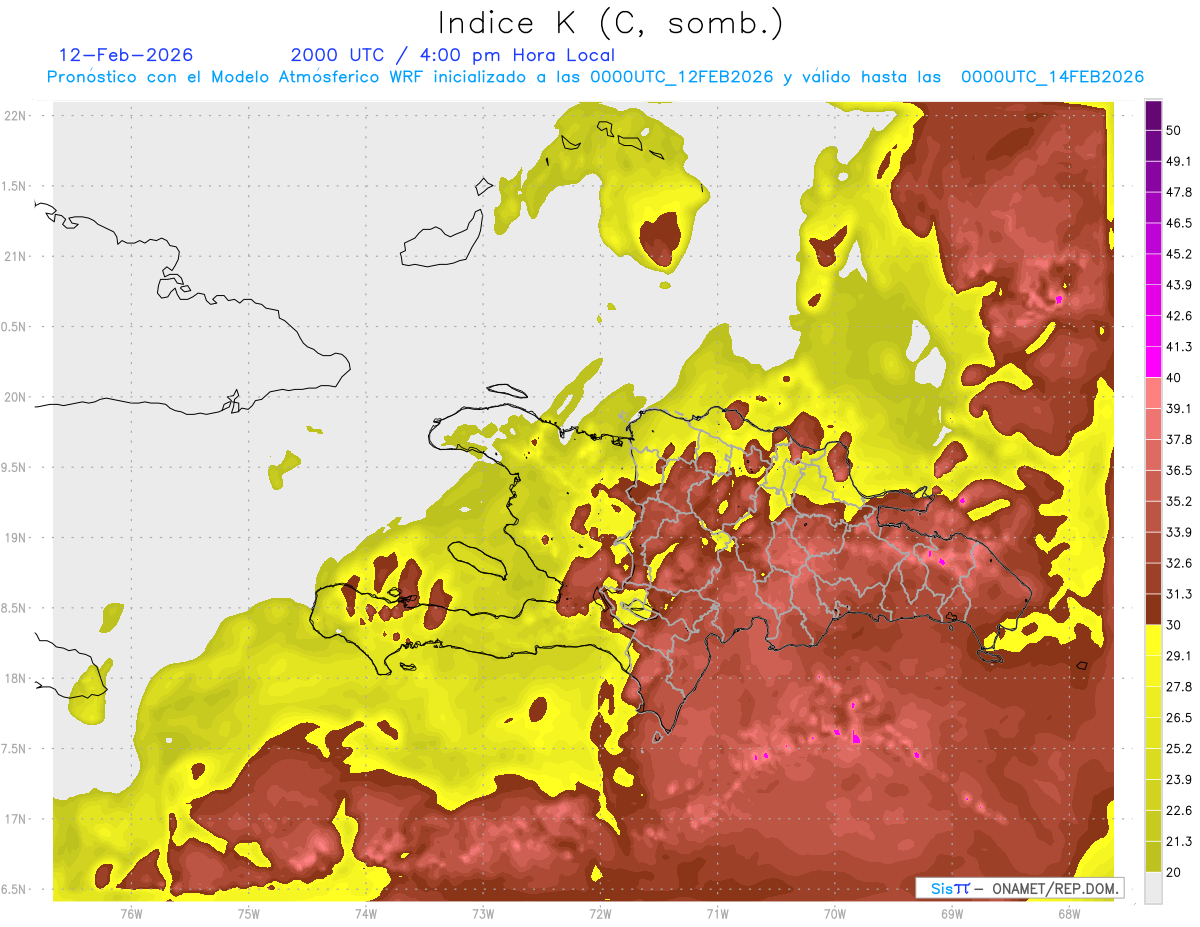Click the 18N latitude axis label

(17, 679)
